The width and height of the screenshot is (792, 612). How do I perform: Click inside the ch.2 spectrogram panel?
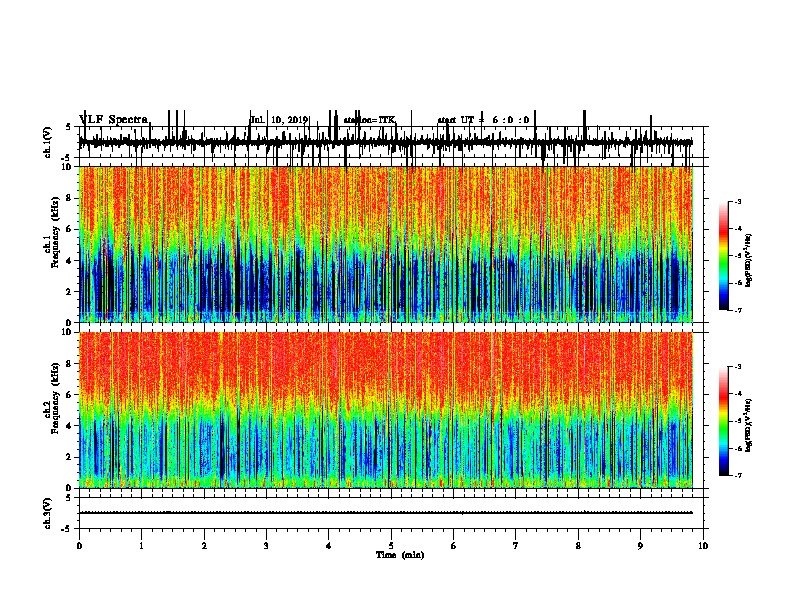click(x=386, y=410)
